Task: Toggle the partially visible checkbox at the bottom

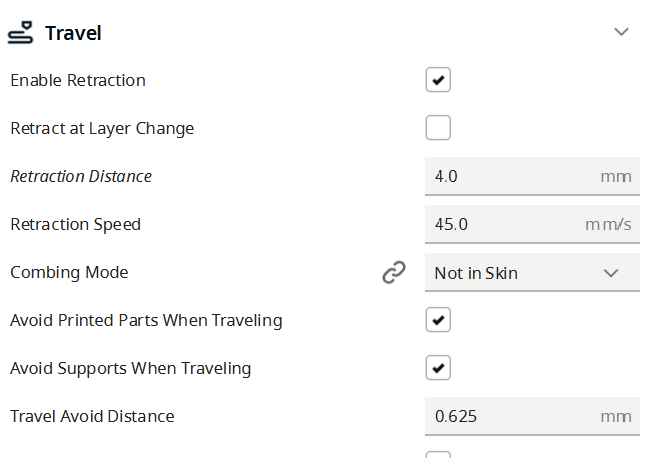Action: pyautogui.click(x=438, y=454)
